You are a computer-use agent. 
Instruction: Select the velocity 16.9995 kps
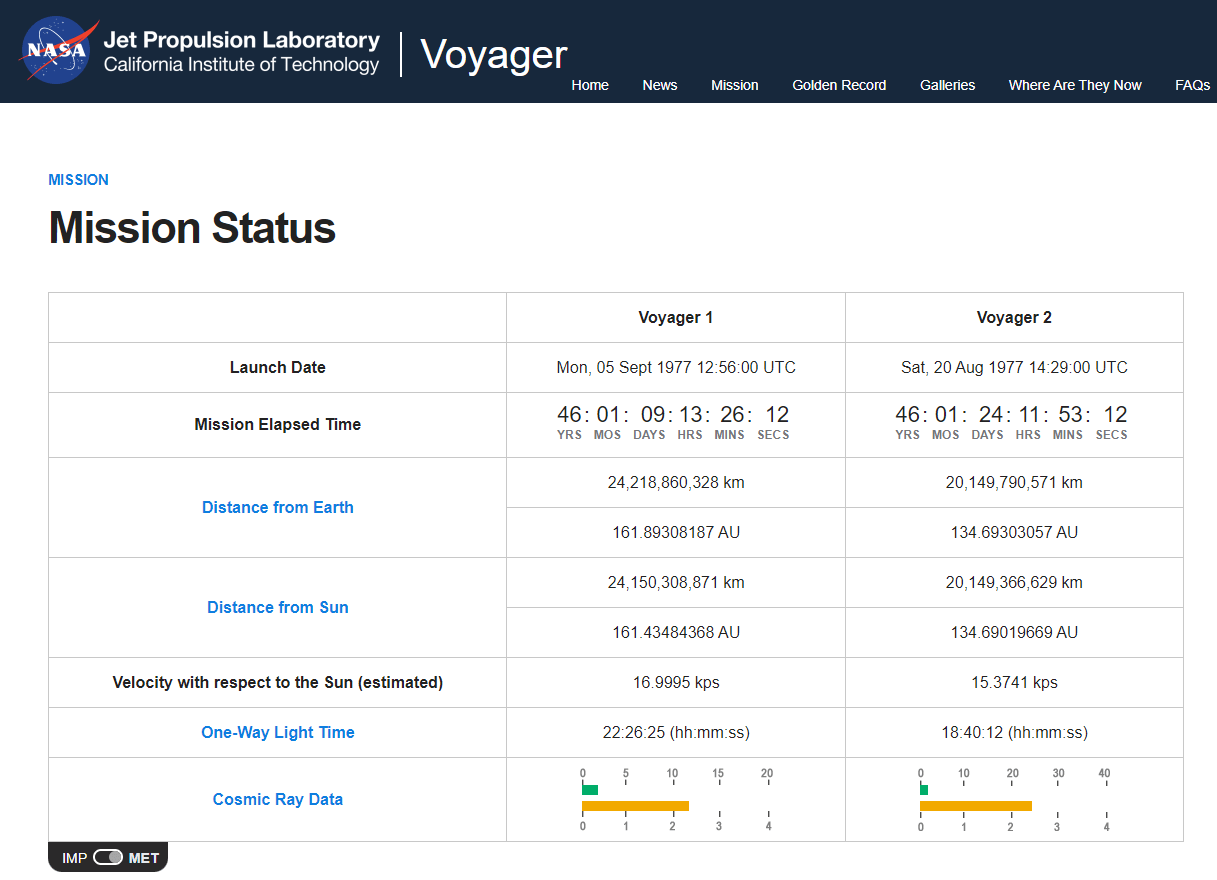[x=676, y=682]
